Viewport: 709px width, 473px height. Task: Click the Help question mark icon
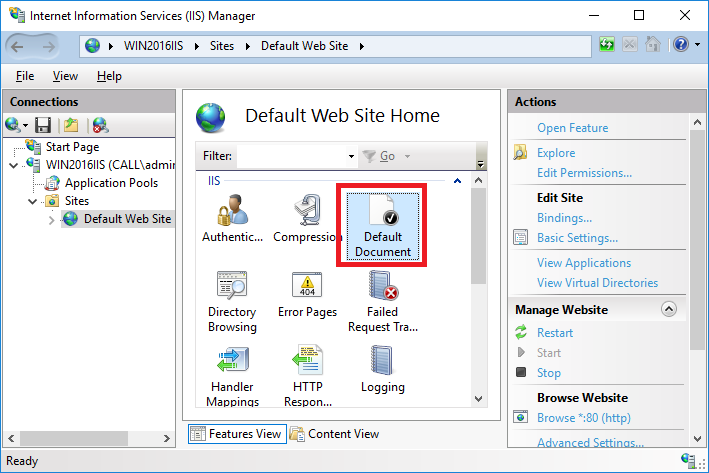681,44
